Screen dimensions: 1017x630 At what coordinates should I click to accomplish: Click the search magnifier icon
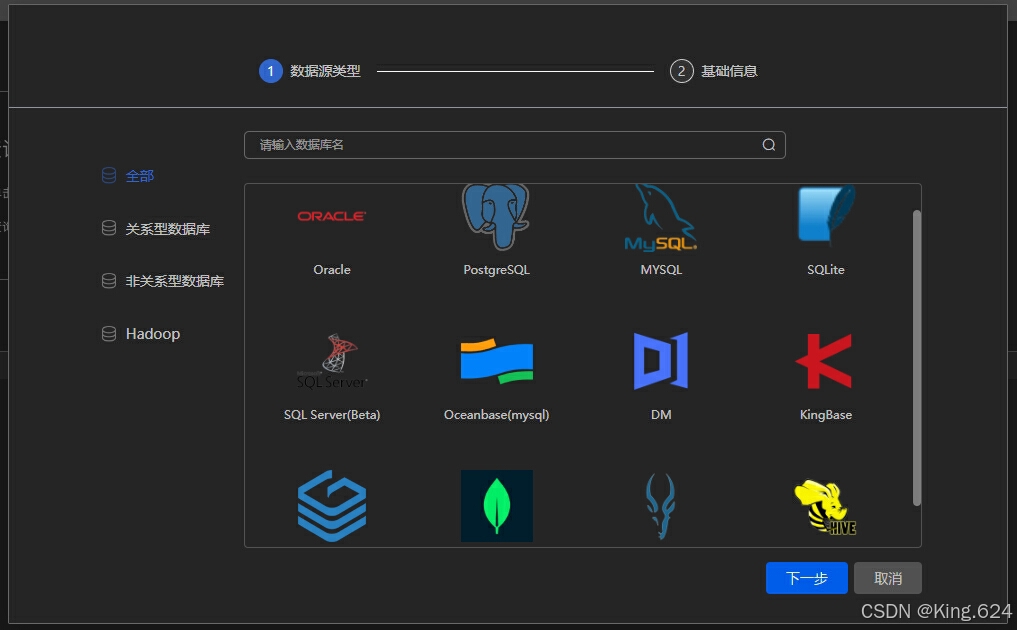[x=769, y=145]
